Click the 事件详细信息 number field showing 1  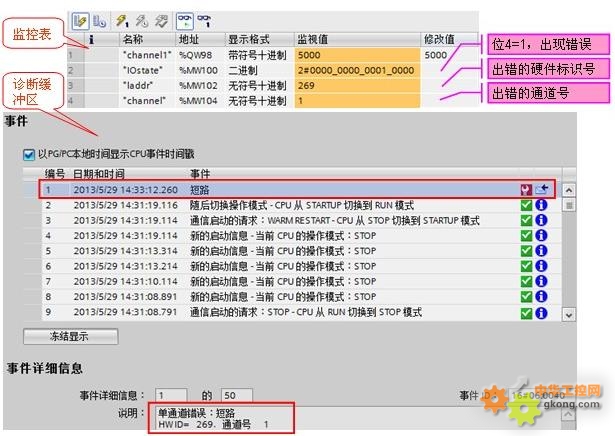click(x=171, y=395)
